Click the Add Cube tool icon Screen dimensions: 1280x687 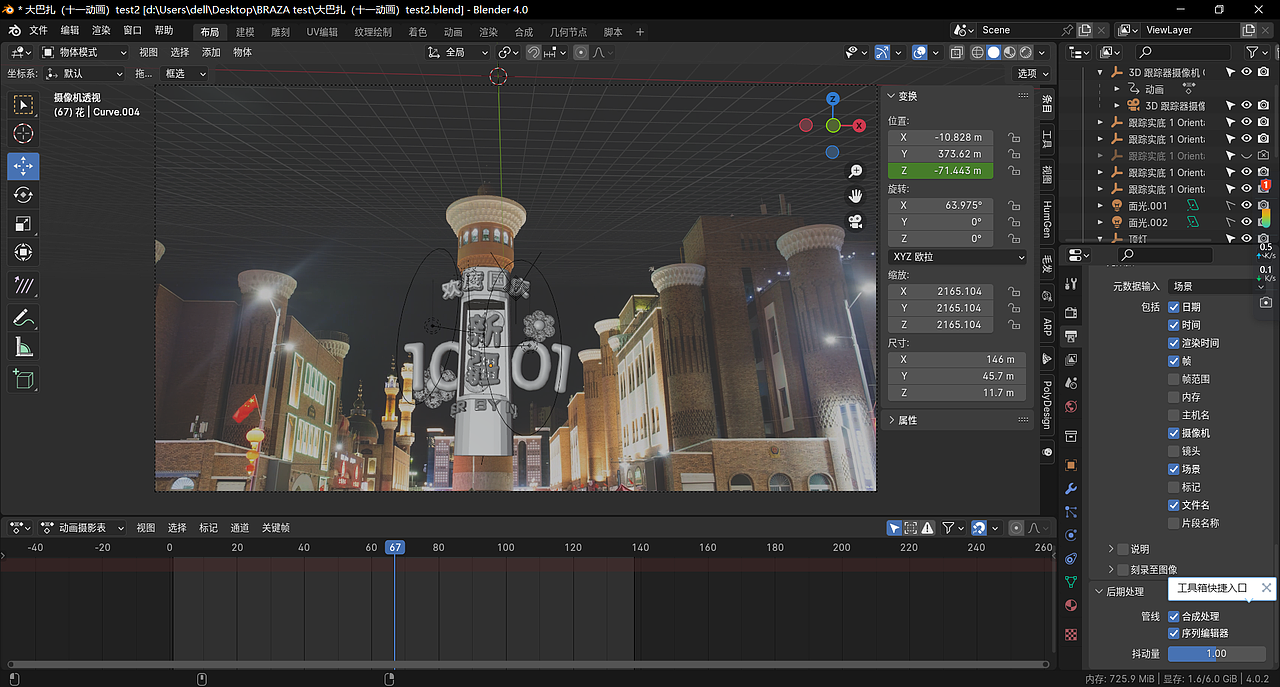[24, 379]
